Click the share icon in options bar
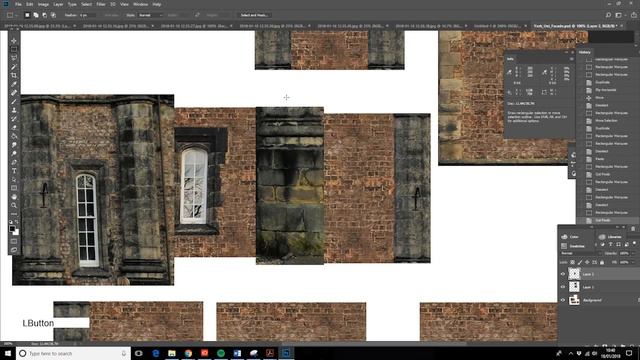Image resolution: width=640 pixels, height=360 pixels. 633,15
